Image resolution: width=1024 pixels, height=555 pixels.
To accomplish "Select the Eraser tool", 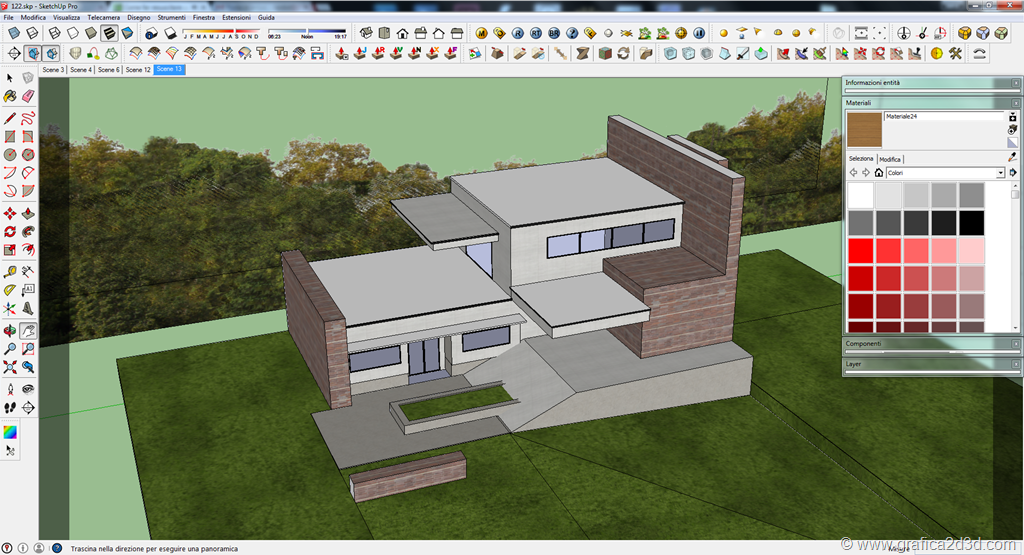I will point(28,97).
